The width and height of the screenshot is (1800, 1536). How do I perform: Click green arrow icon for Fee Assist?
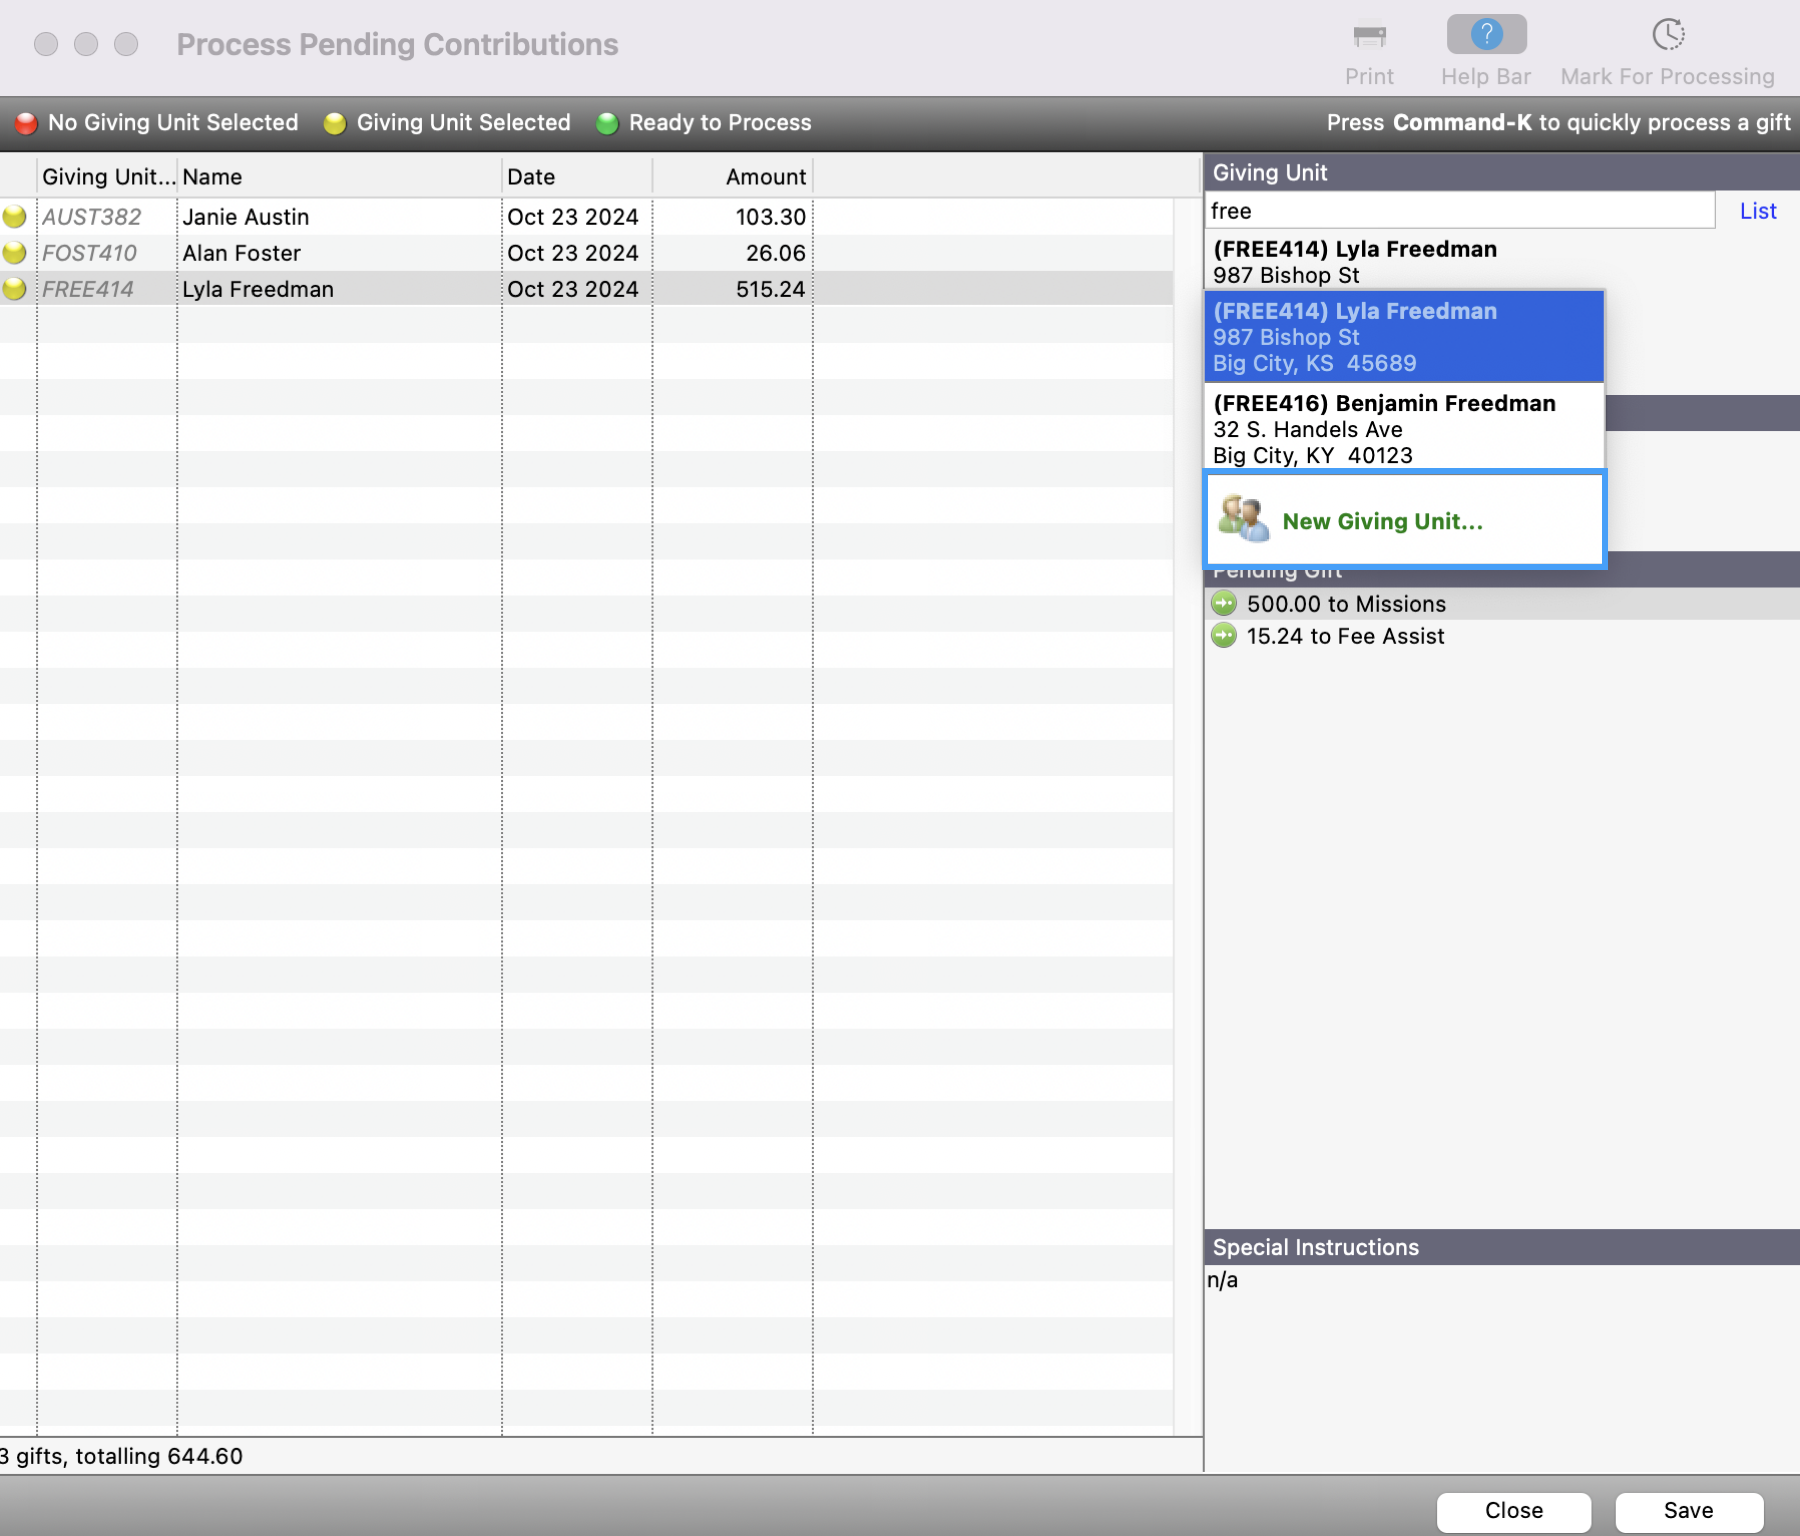tap(1224, 636)
